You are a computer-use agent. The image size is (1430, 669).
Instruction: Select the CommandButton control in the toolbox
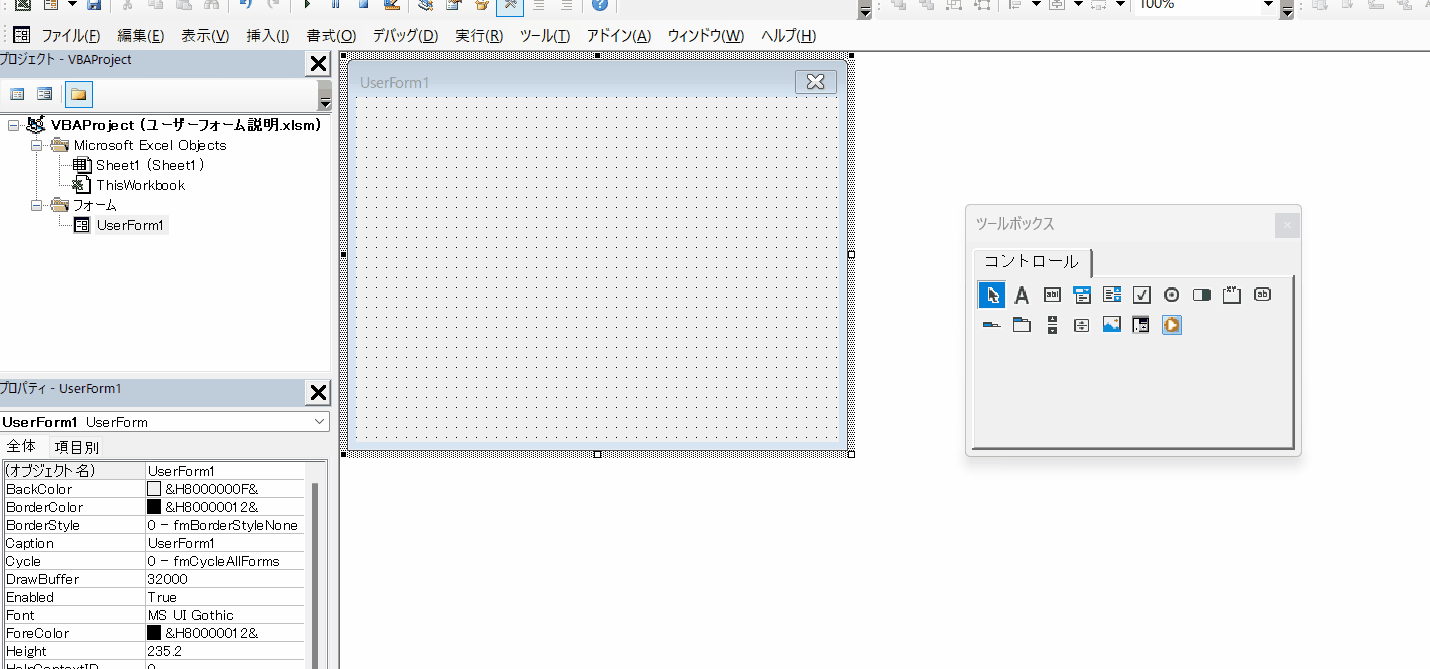[1262, 295]
